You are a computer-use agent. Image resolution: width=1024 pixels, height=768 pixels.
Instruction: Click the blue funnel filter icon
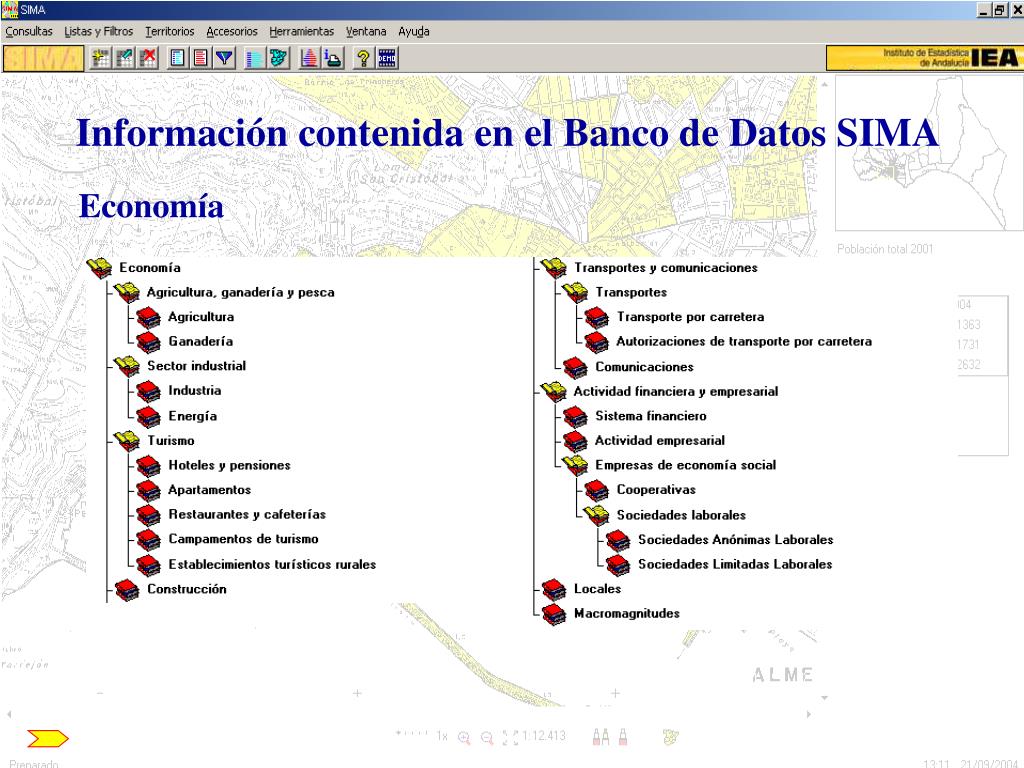point(225,58)
